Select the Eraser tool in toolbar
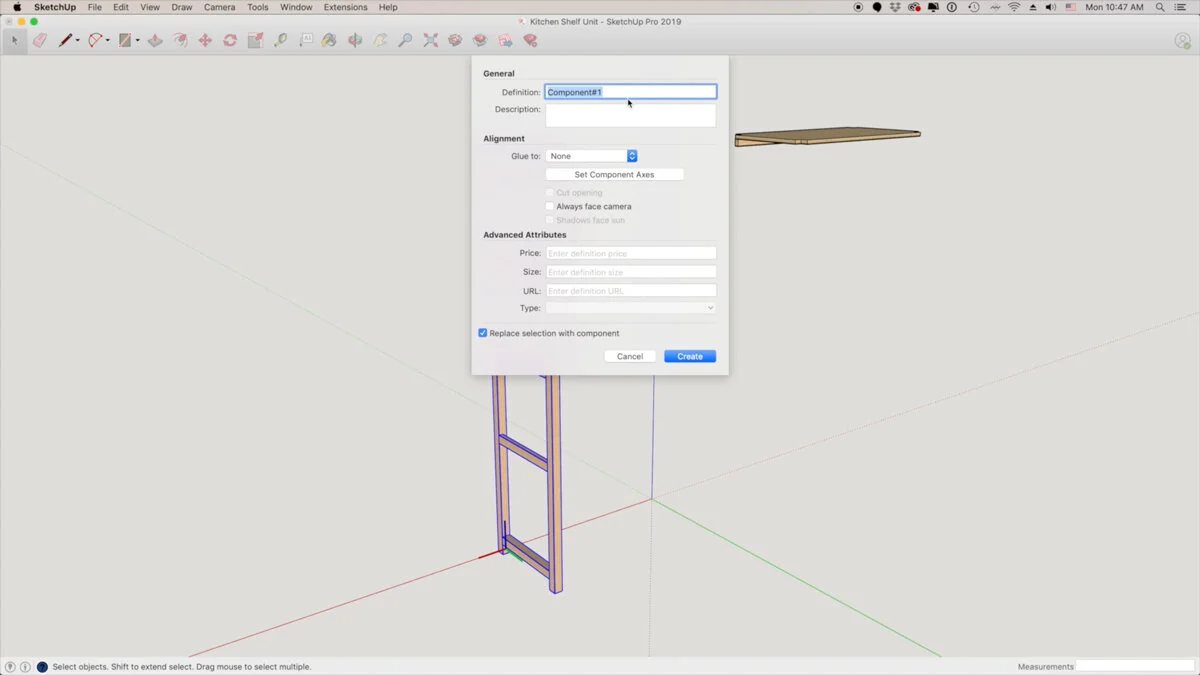The height and width of the screenshot is (675, 1200). coord(40,41)
